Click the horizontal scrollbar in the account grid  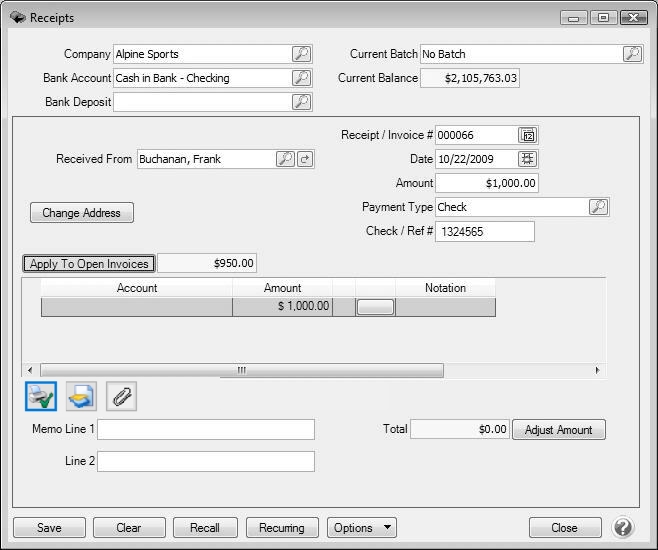click(x=241, y=370)
